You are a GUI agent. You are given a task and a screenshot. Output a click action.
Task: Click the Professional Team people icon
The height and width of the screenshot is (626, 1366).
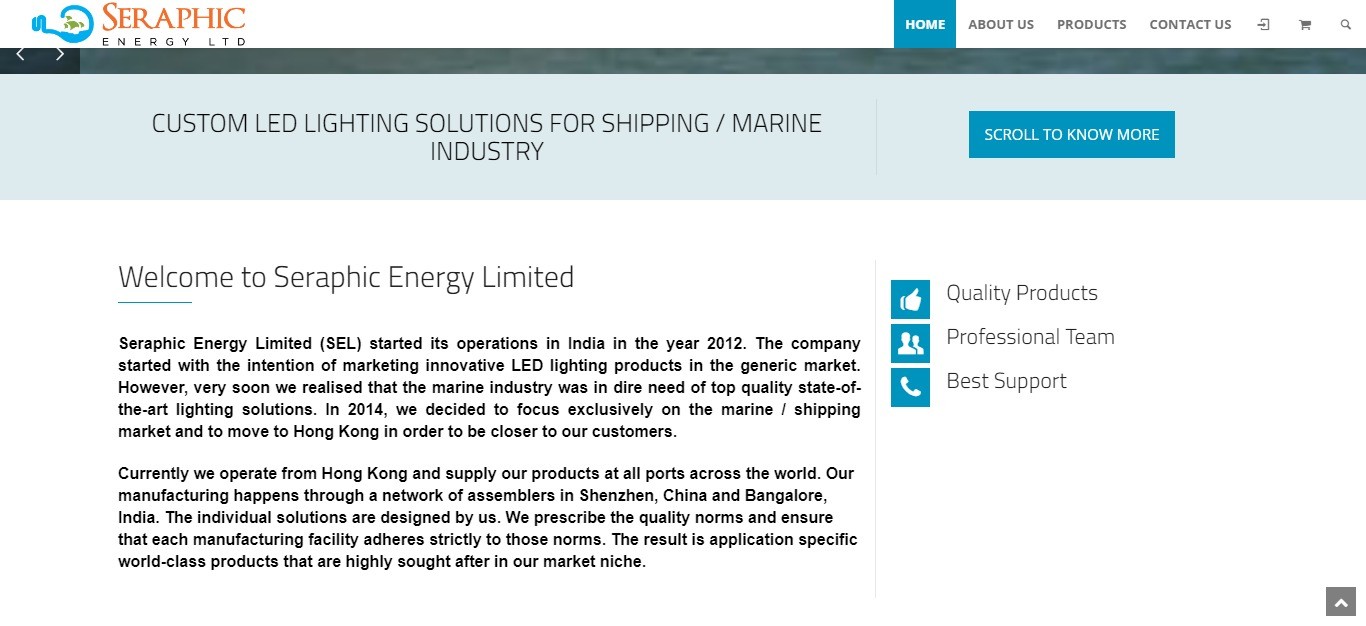click(910, 343)
